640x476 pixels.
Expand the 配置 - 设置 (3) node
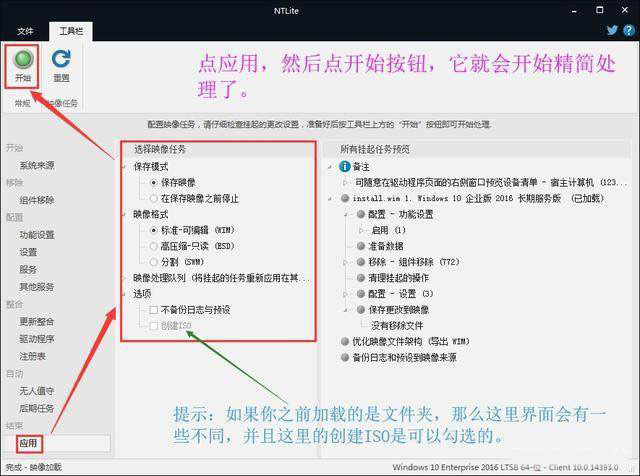tap(346, 294)
